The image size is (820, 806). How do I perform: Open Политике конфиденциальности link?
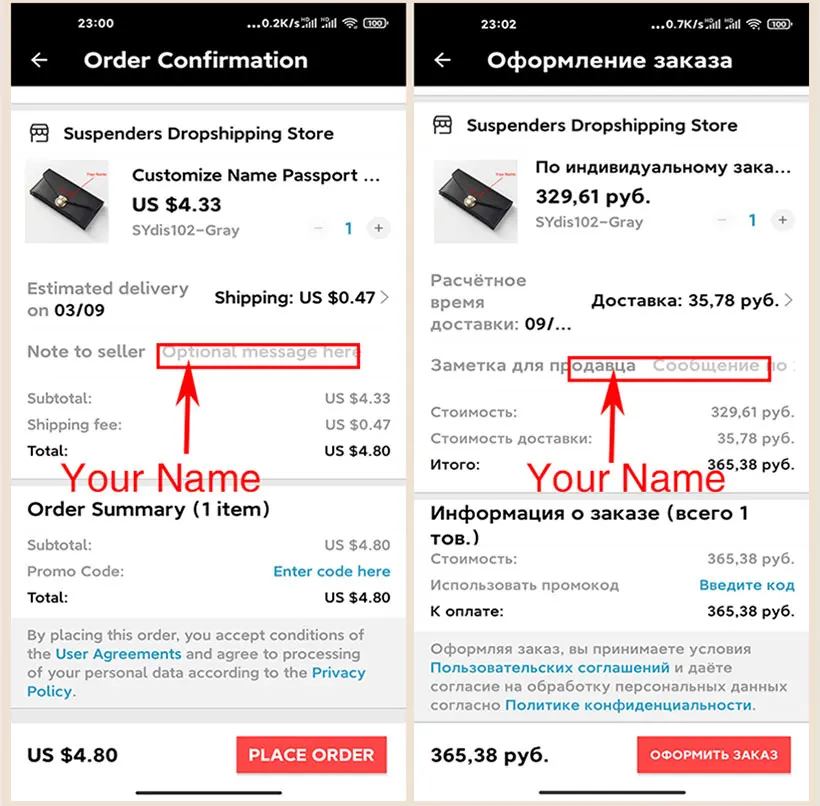[629, 705]
